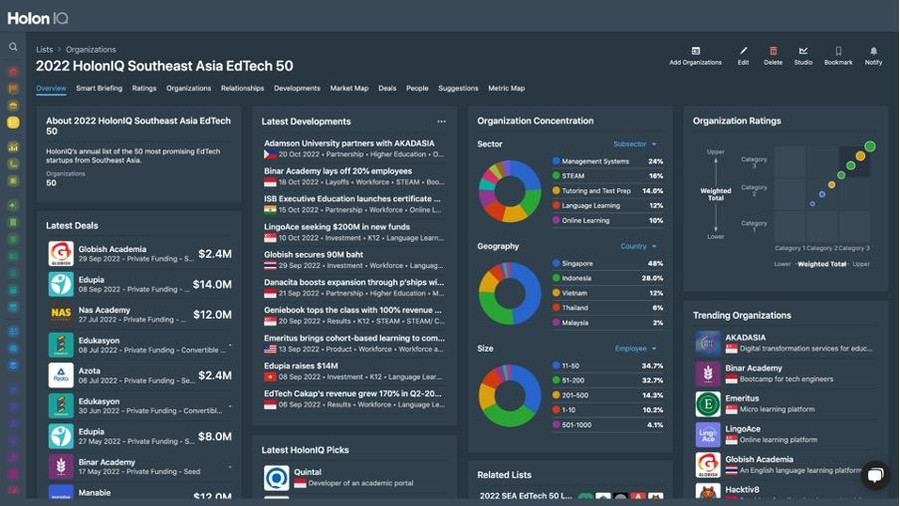Expand the Size Employee dropdown
The width and height of the screenshot is (900, 506).
[x=635, y=349]
